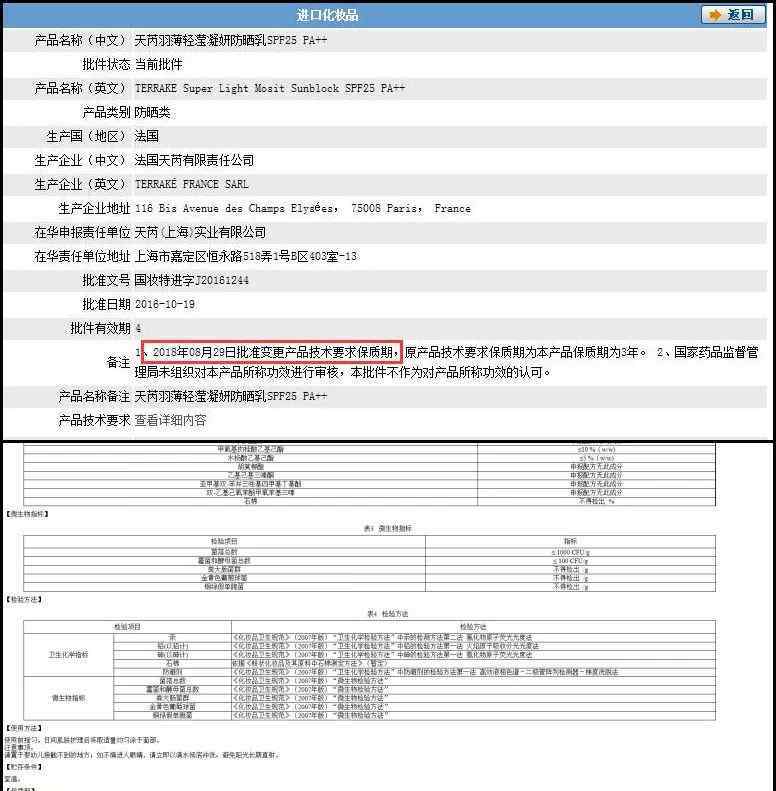This screenshot has width=776, height=791.
Task: Select validity period value 4
Action: click(138, 328)
